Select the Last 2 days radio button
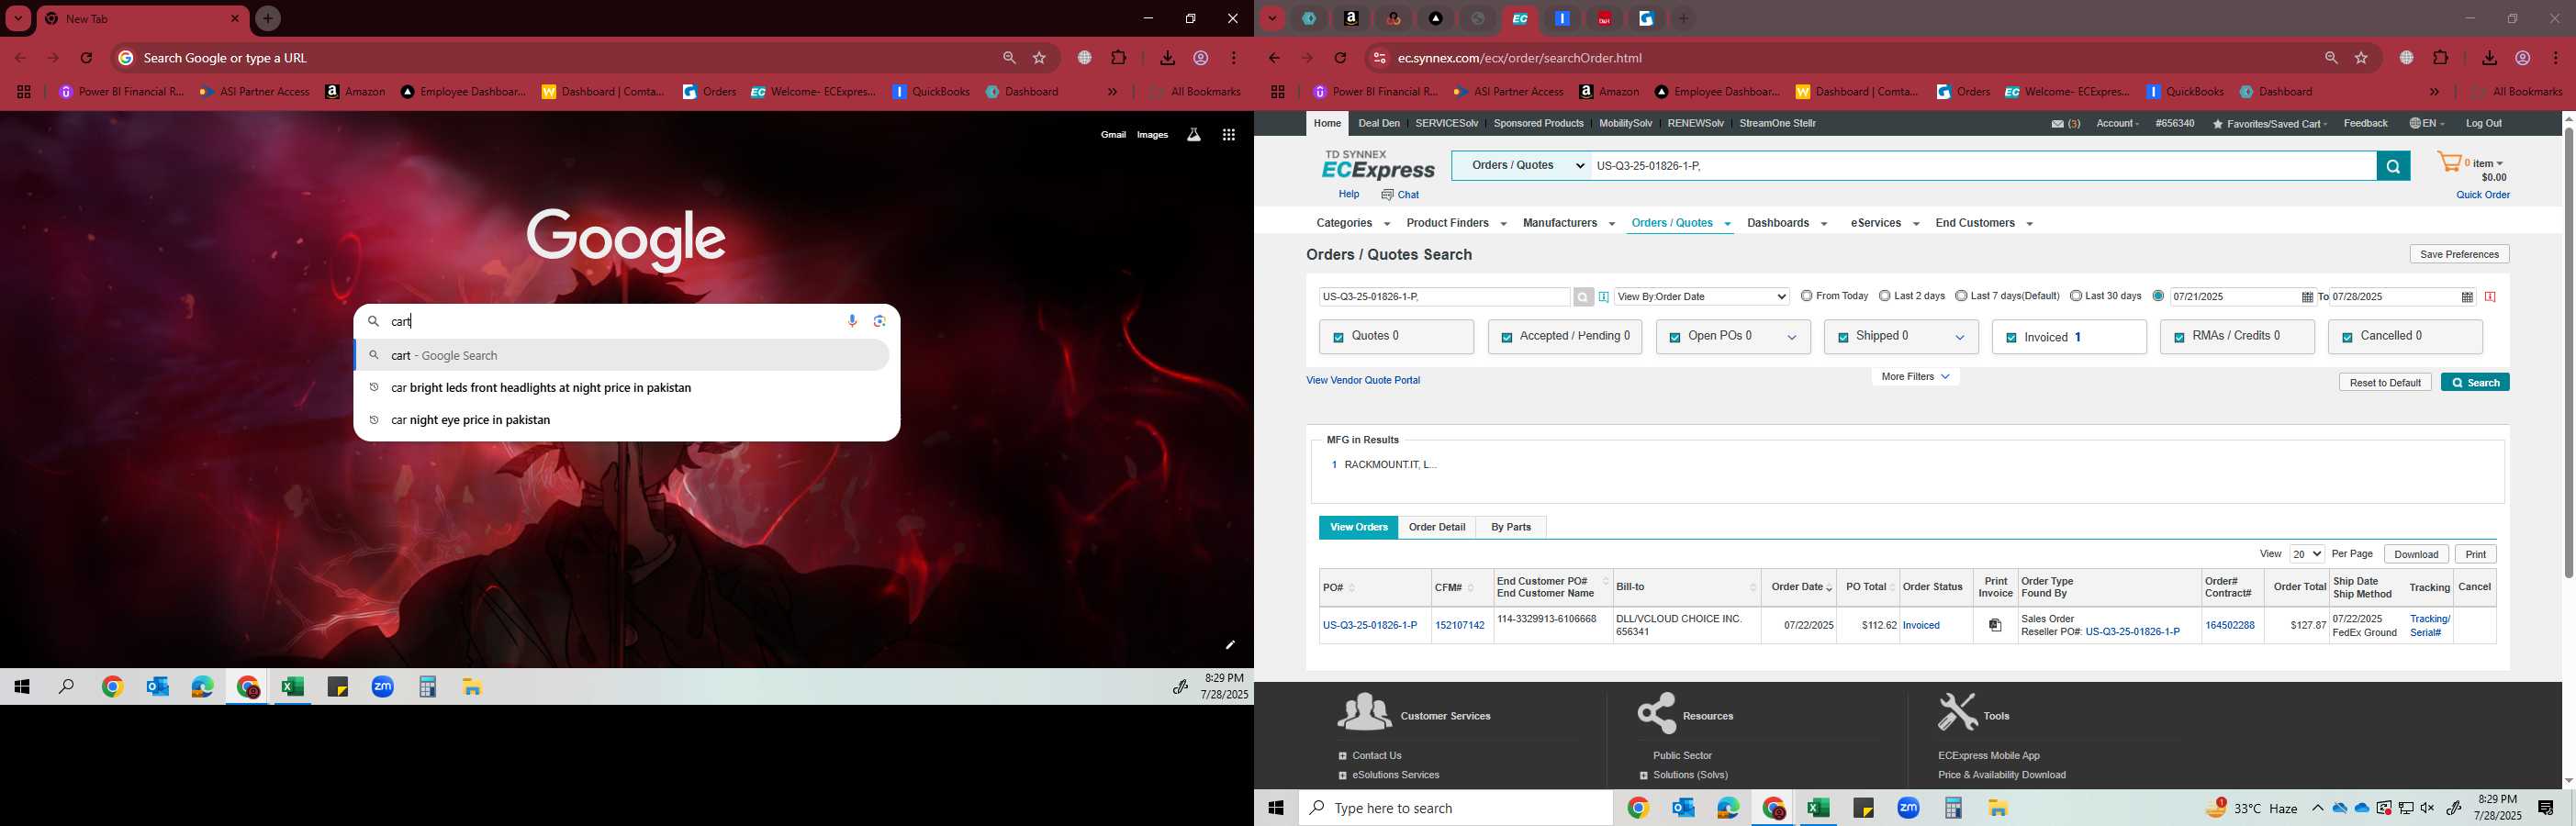The height and width of the screenshot is (826, 2576). 1884,296
